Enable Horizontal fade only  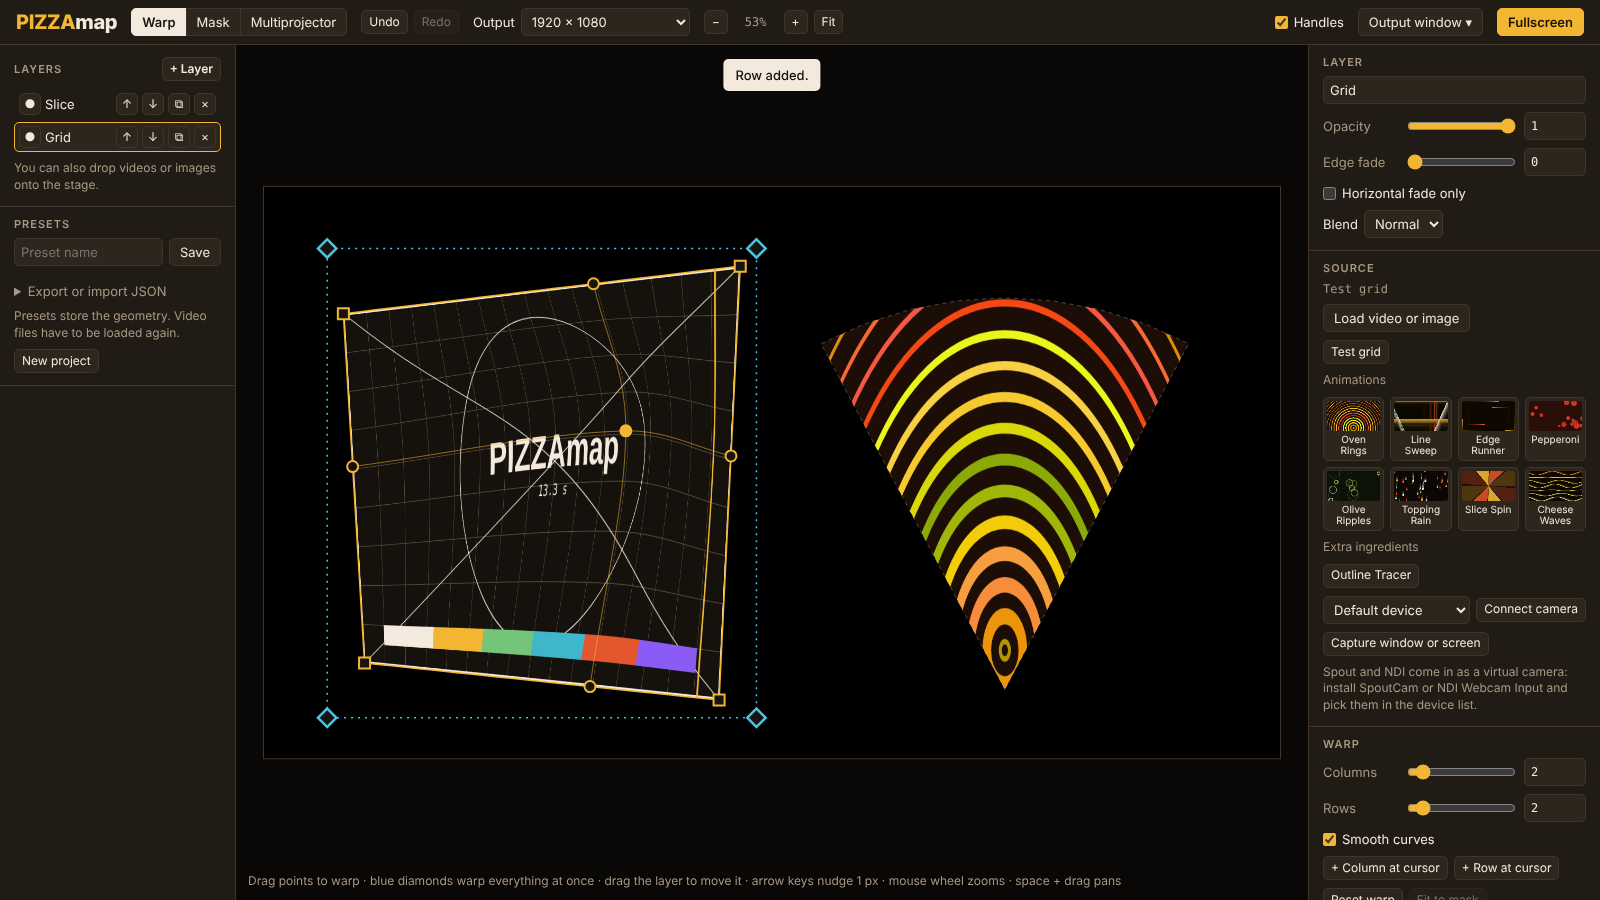[x=1330, y=193]
